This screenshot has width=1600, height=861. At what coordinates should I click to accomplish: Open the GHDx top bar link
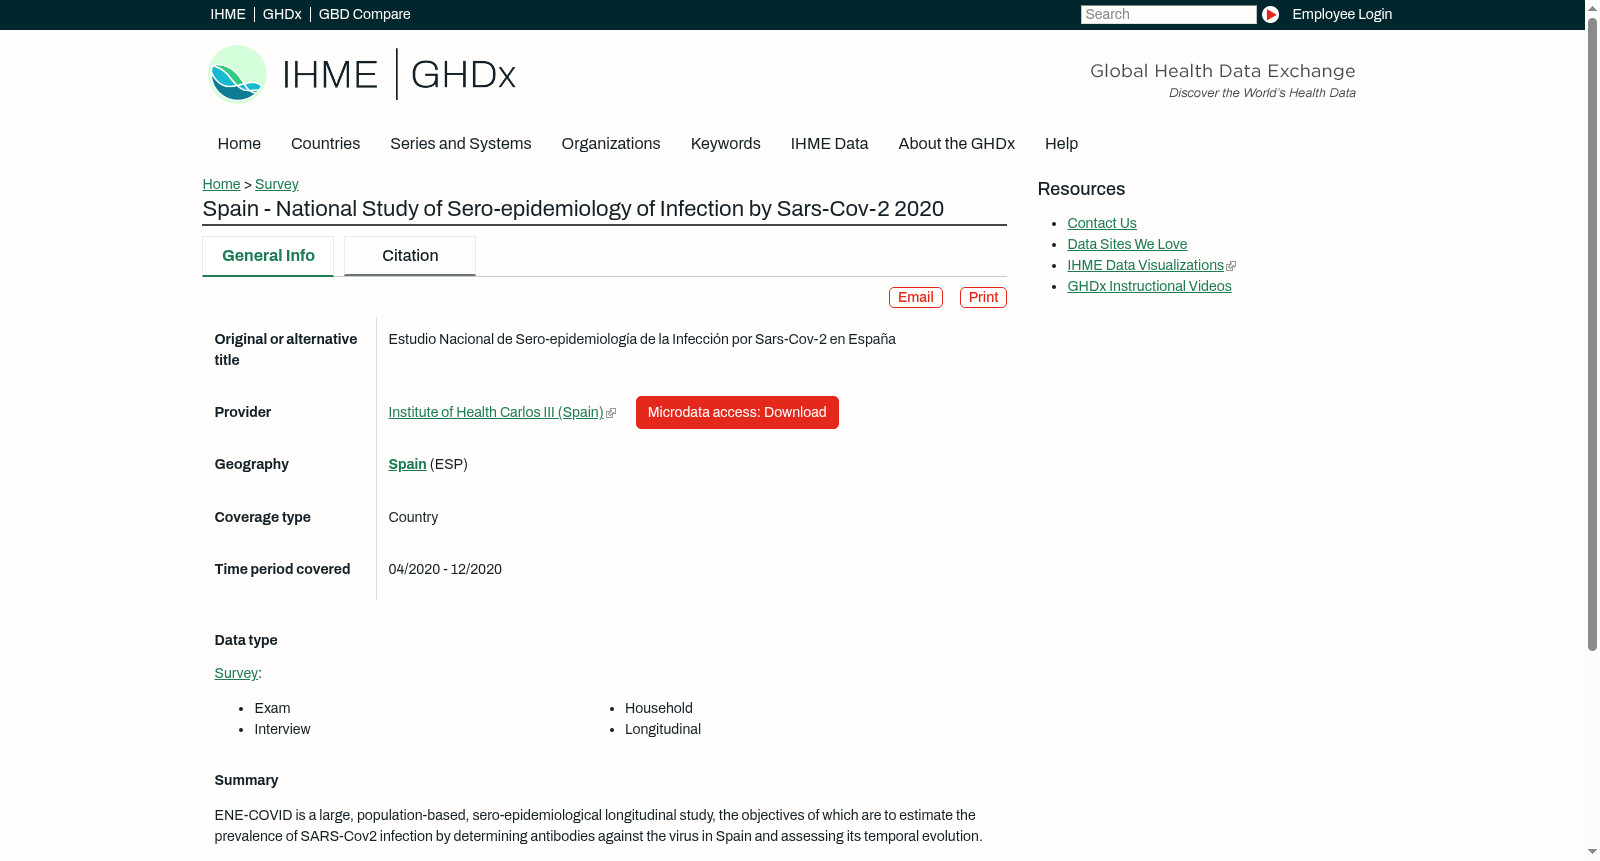point(282,14)
